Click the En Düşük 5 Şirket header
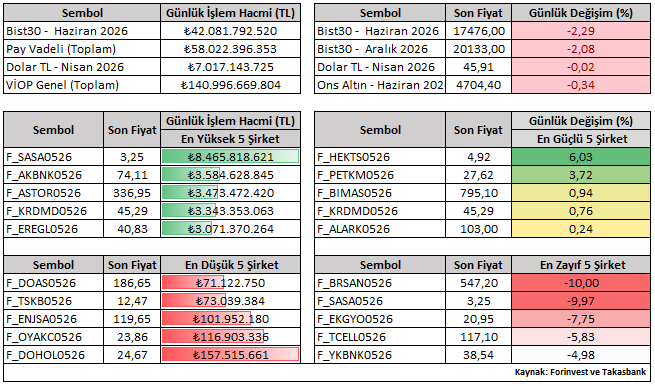Image resolution: width=655 pixels, height=386 pixels. (x=231, y=265)
